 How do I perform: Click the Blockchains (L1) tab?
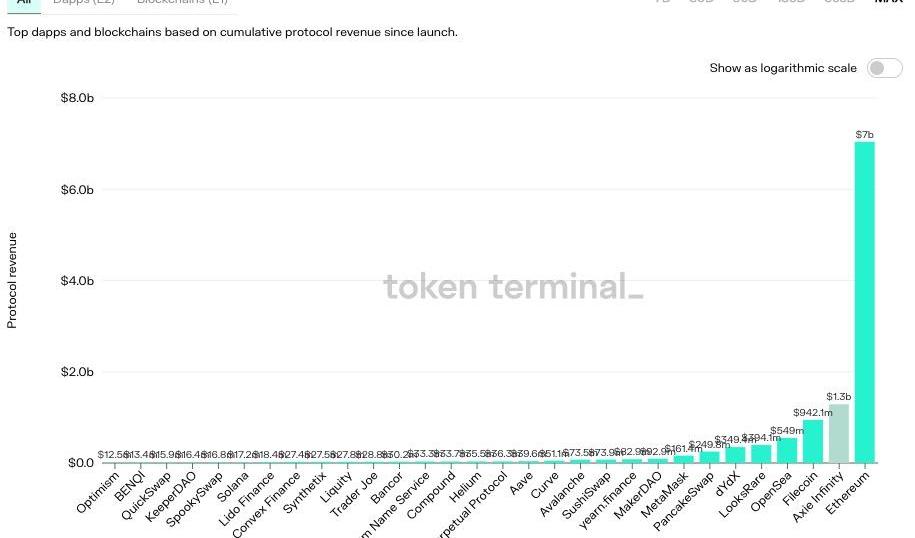point(182,2)
